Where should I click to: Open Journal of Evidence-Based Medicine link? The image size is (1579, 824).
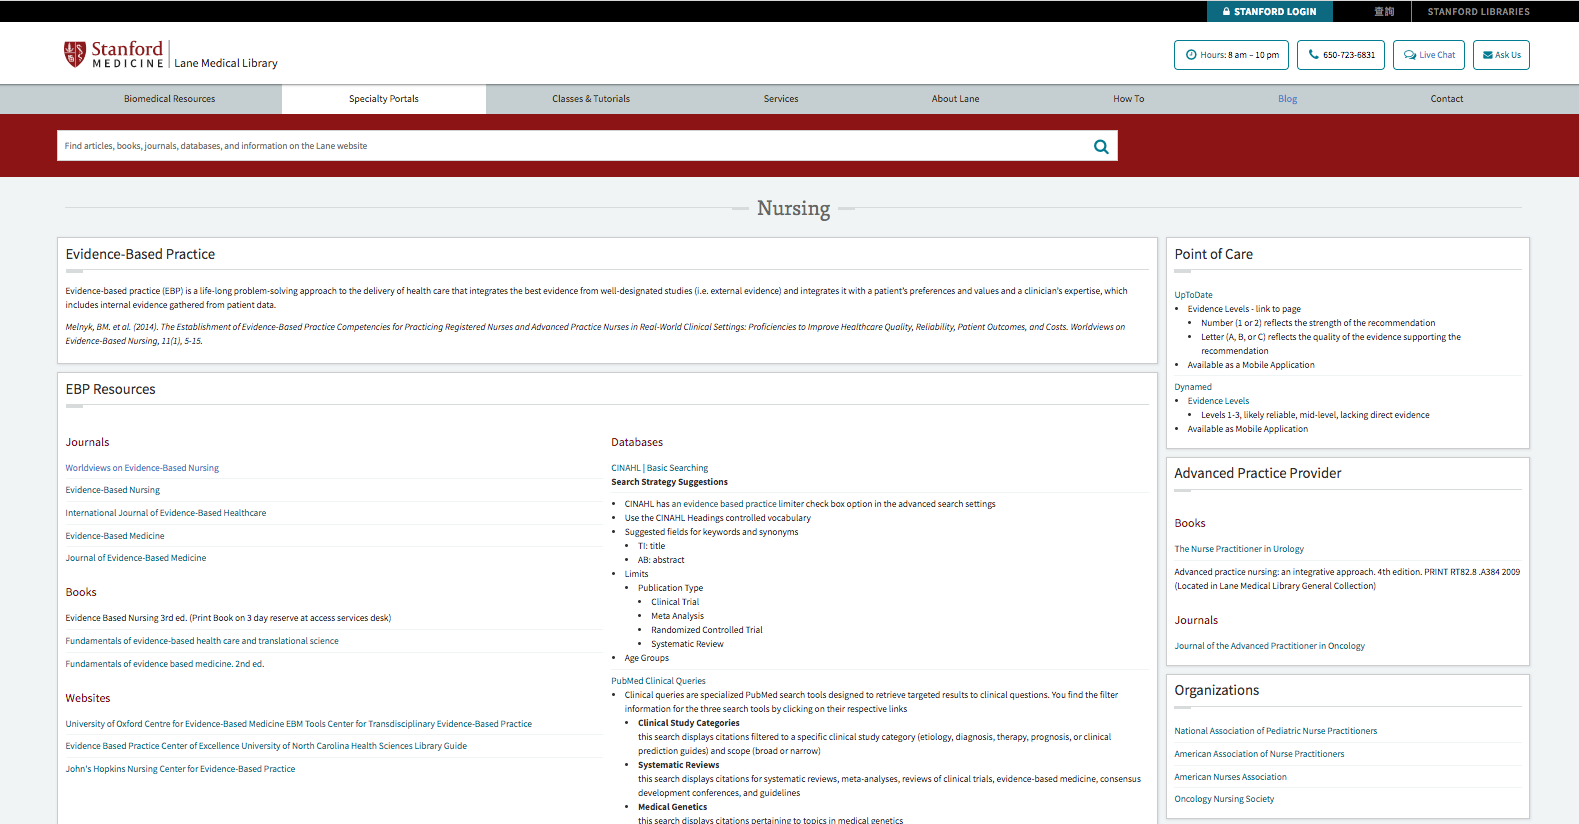click(x=136, y=558)
